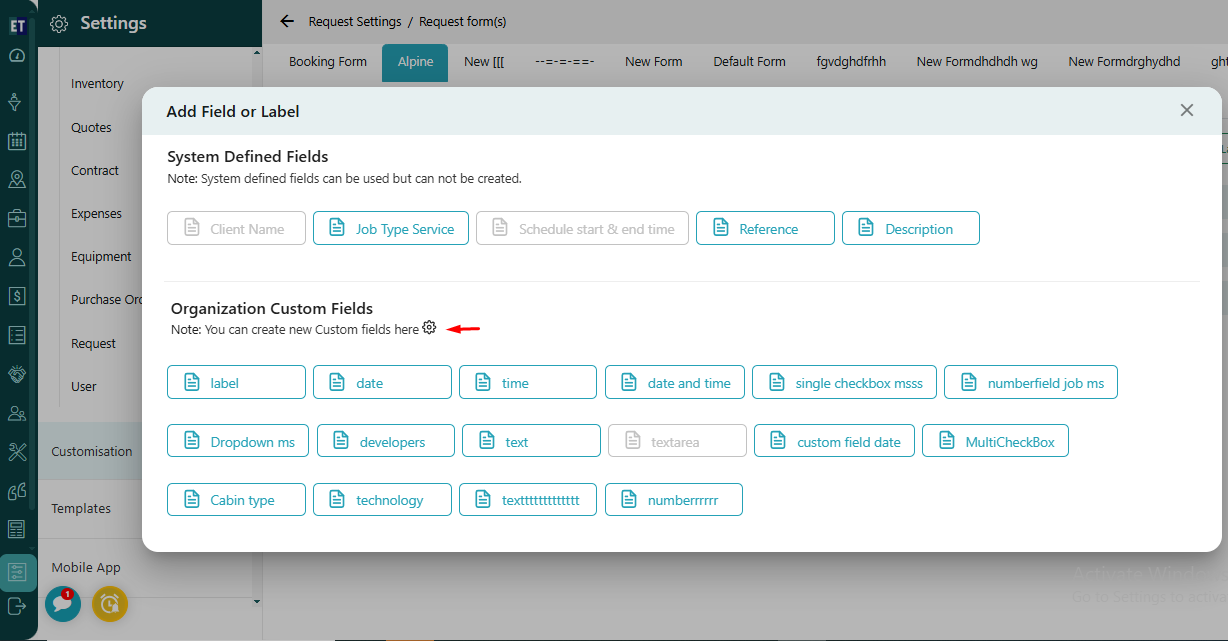This screenshot has width=1228, height=641.
Task: Add the single checkbox msss field
Action: [x=844, y=383]
